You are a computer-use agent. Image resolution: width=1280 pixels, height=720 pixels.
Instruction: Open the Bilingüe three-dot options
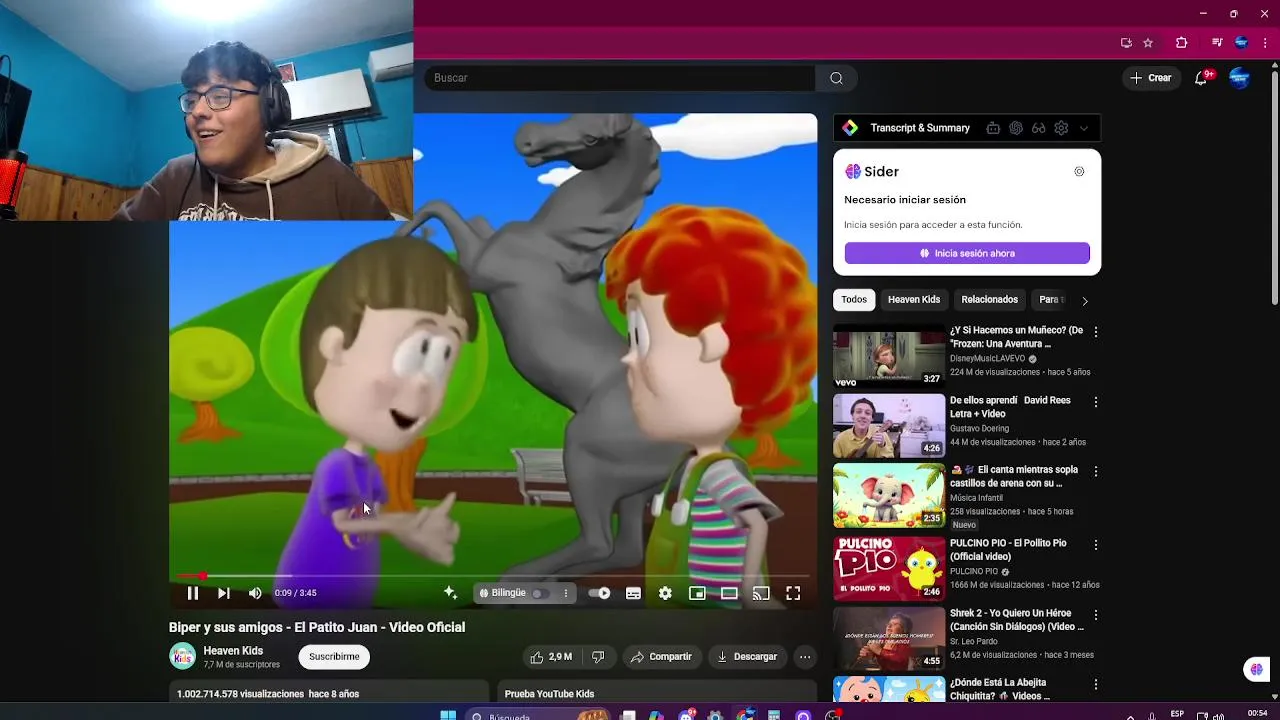pyautogui.click(x=566, y=593)
